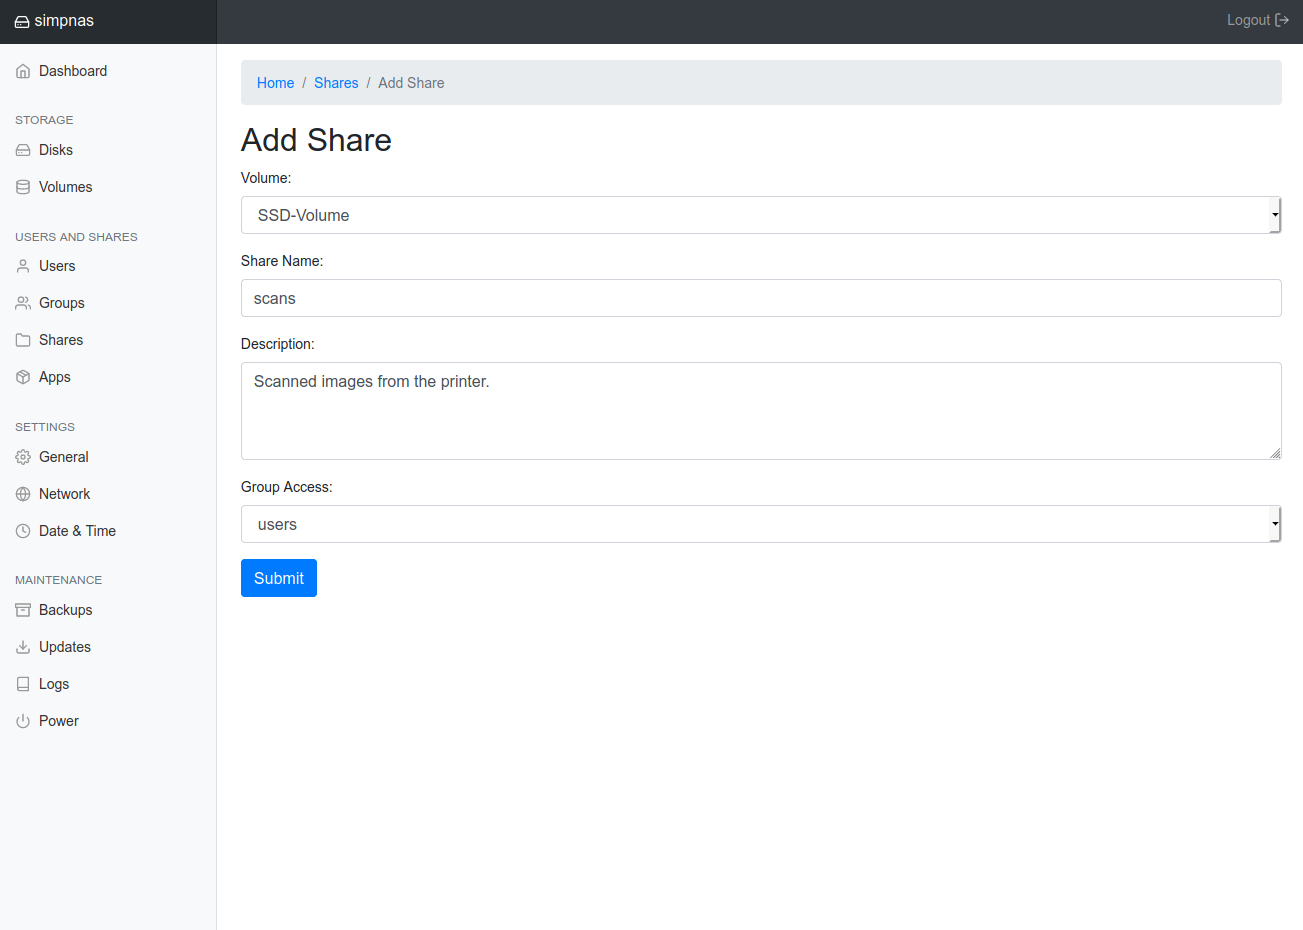Click the Disks drive icon
Image resolution: width=1303 pixels, height=930 pixels.
[x=23, y=150]
